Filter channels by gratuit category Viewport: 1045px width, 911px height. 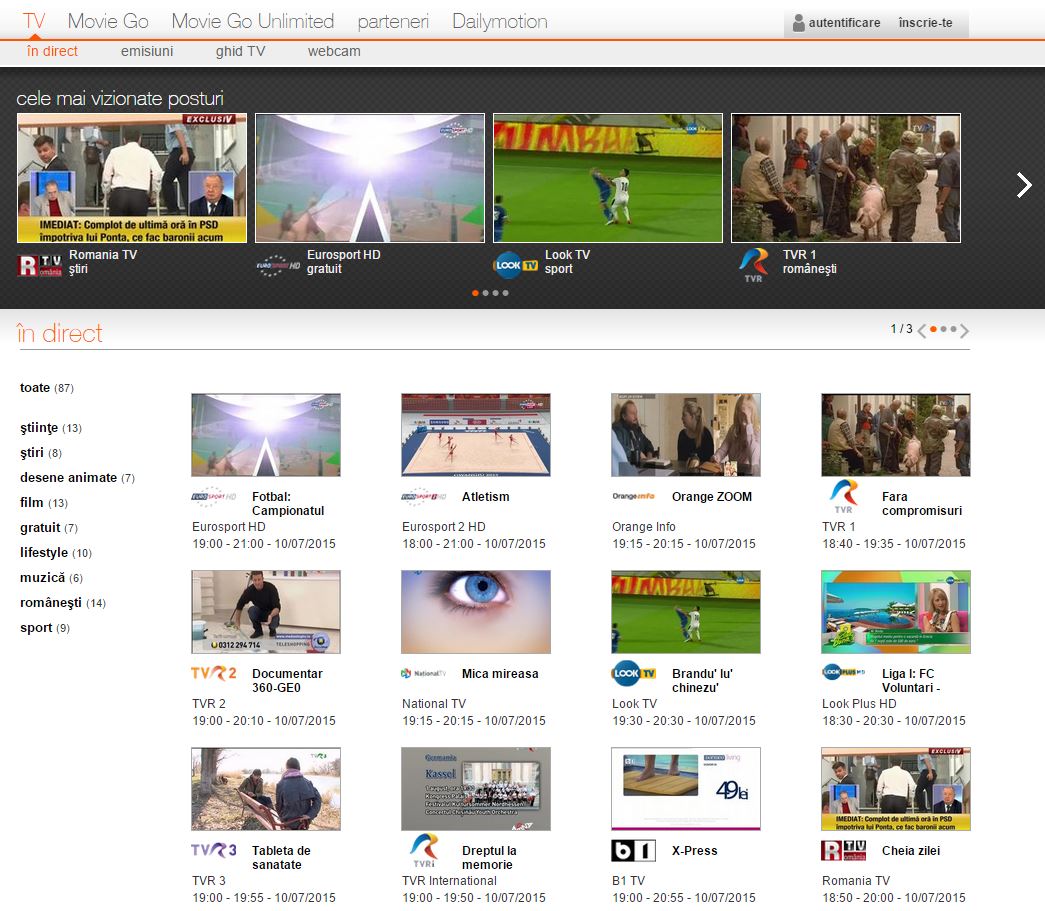pos(49,528)
